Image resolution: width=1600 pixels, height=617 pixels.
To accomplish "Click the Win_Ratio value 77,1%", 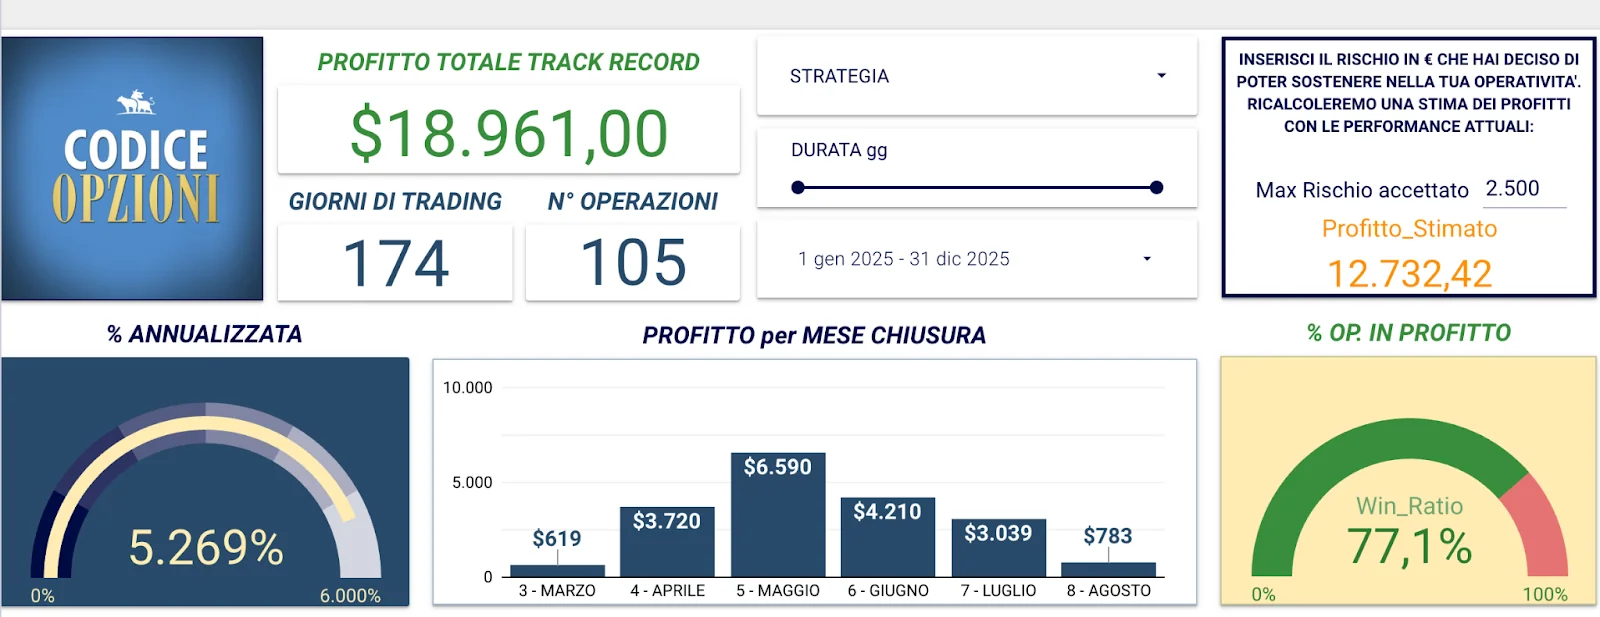I will coord(1409,547).
